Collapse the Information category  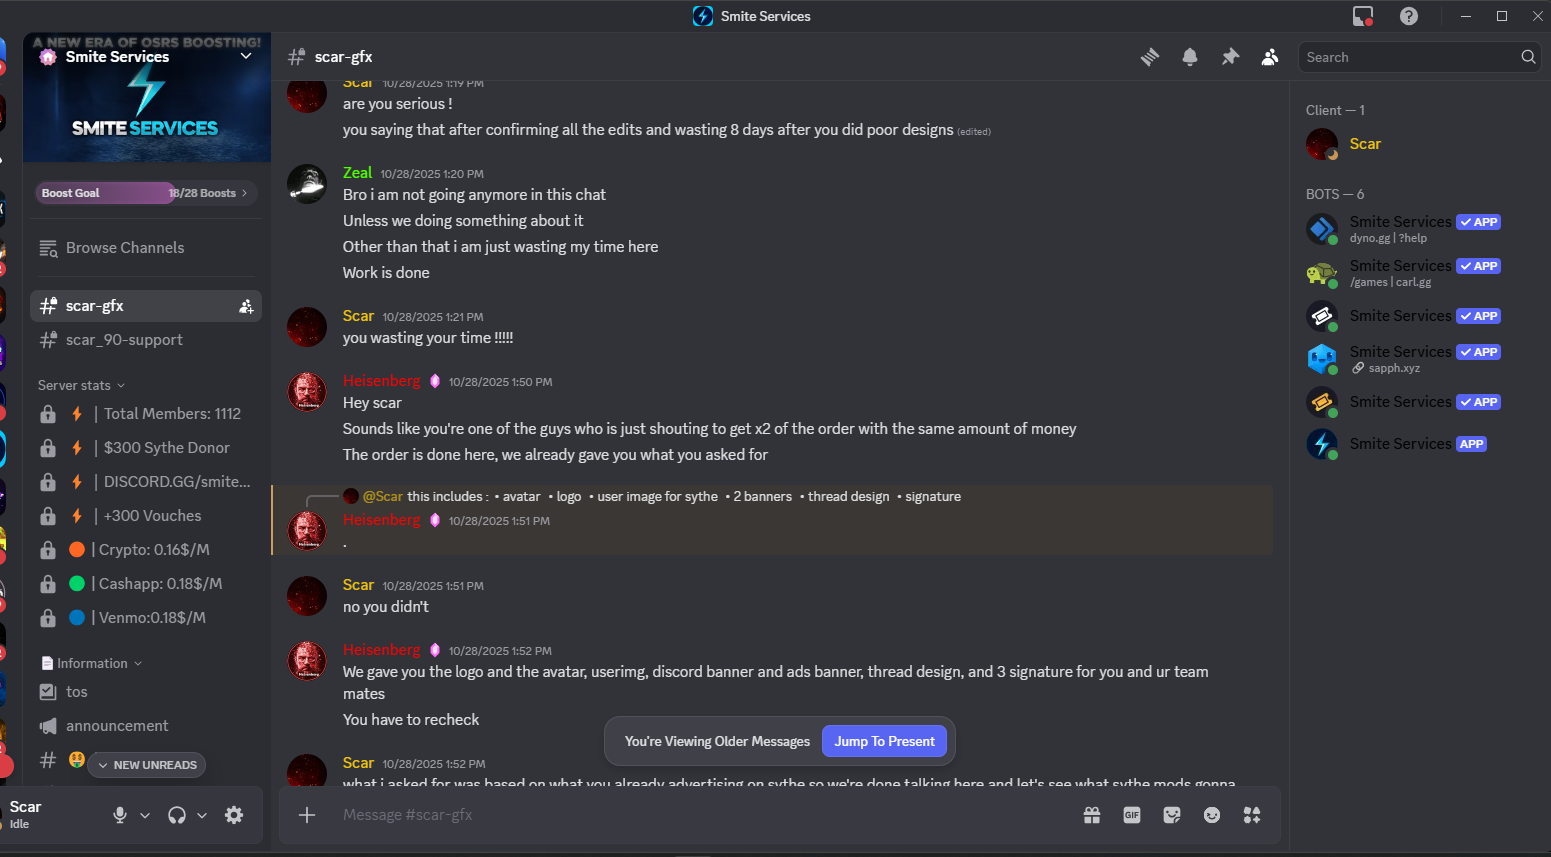[92, 663]
